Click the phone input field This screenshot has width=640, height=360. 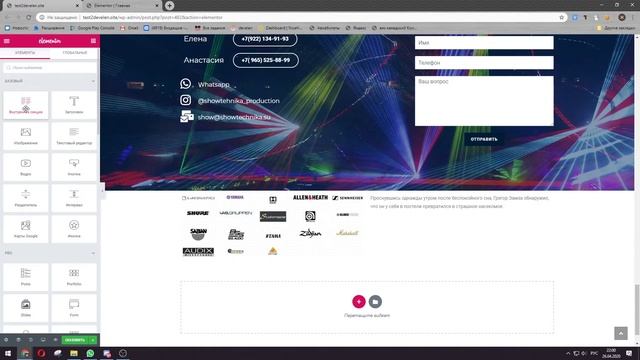tap(484, 63)
